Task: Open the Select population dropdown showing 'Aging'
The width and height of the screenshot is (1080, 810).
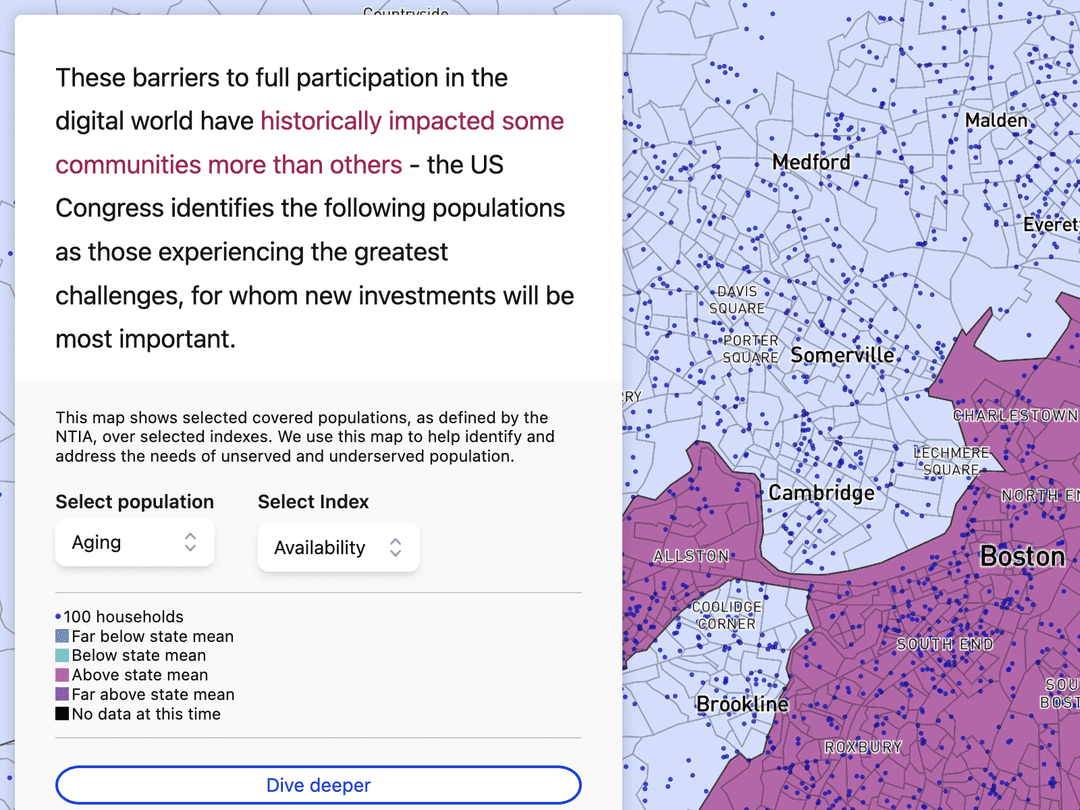Action: pos(134,541)
